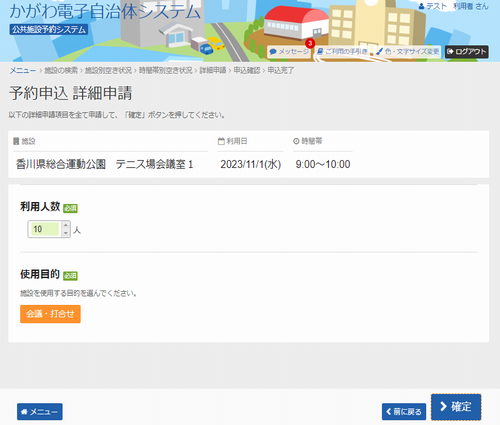Decrease 利用人数 with down arrow
The height and width of the screenshot is (425, 500).
(66, 233)
